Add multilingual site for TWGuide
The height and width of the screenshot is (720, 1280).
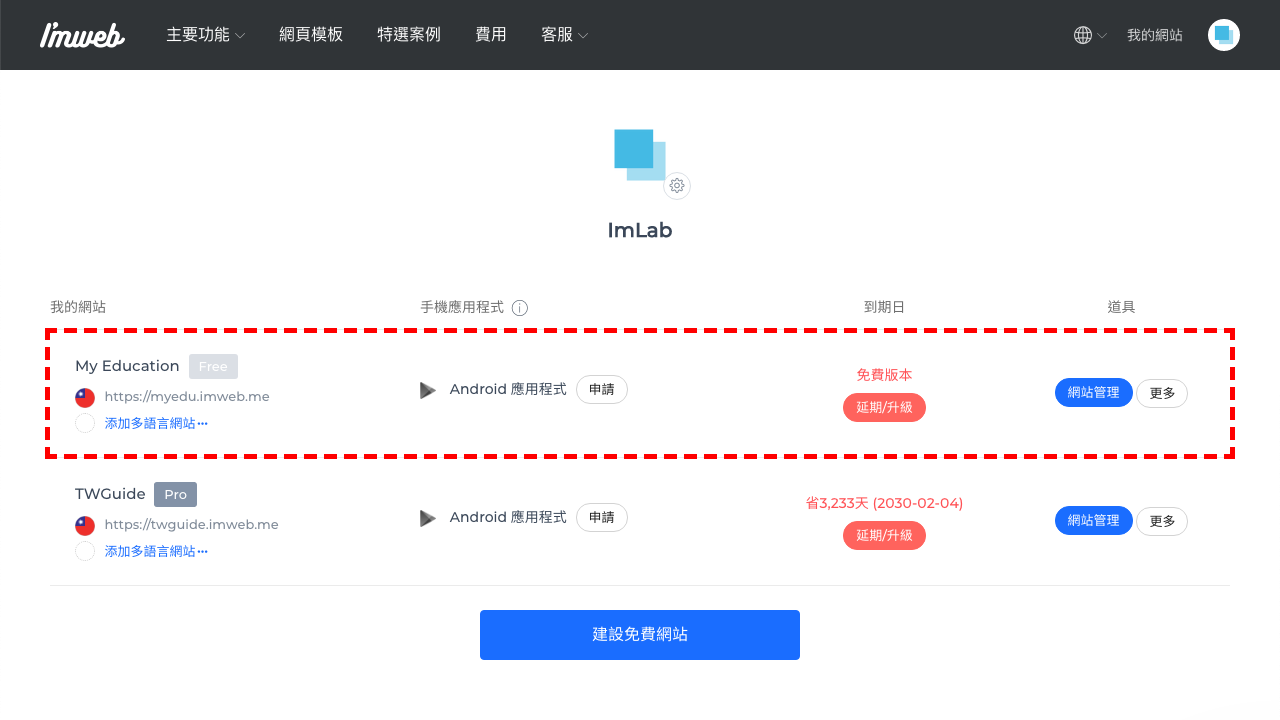(x=156, y=551)
